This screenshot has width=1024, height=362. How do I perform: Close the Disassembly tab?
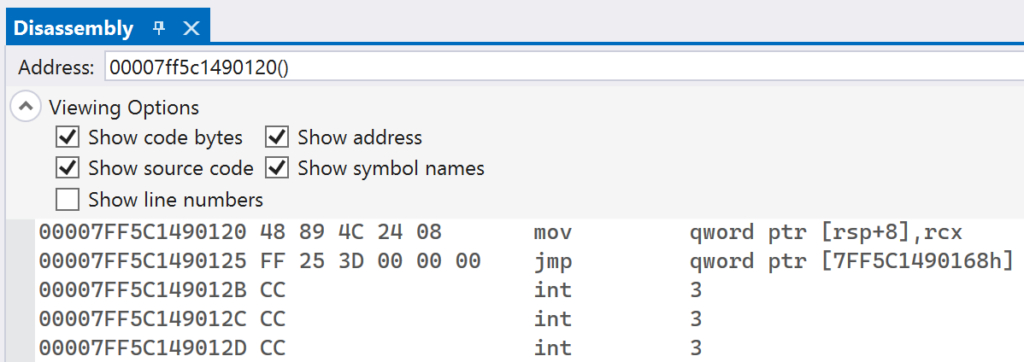coord(191,28)
